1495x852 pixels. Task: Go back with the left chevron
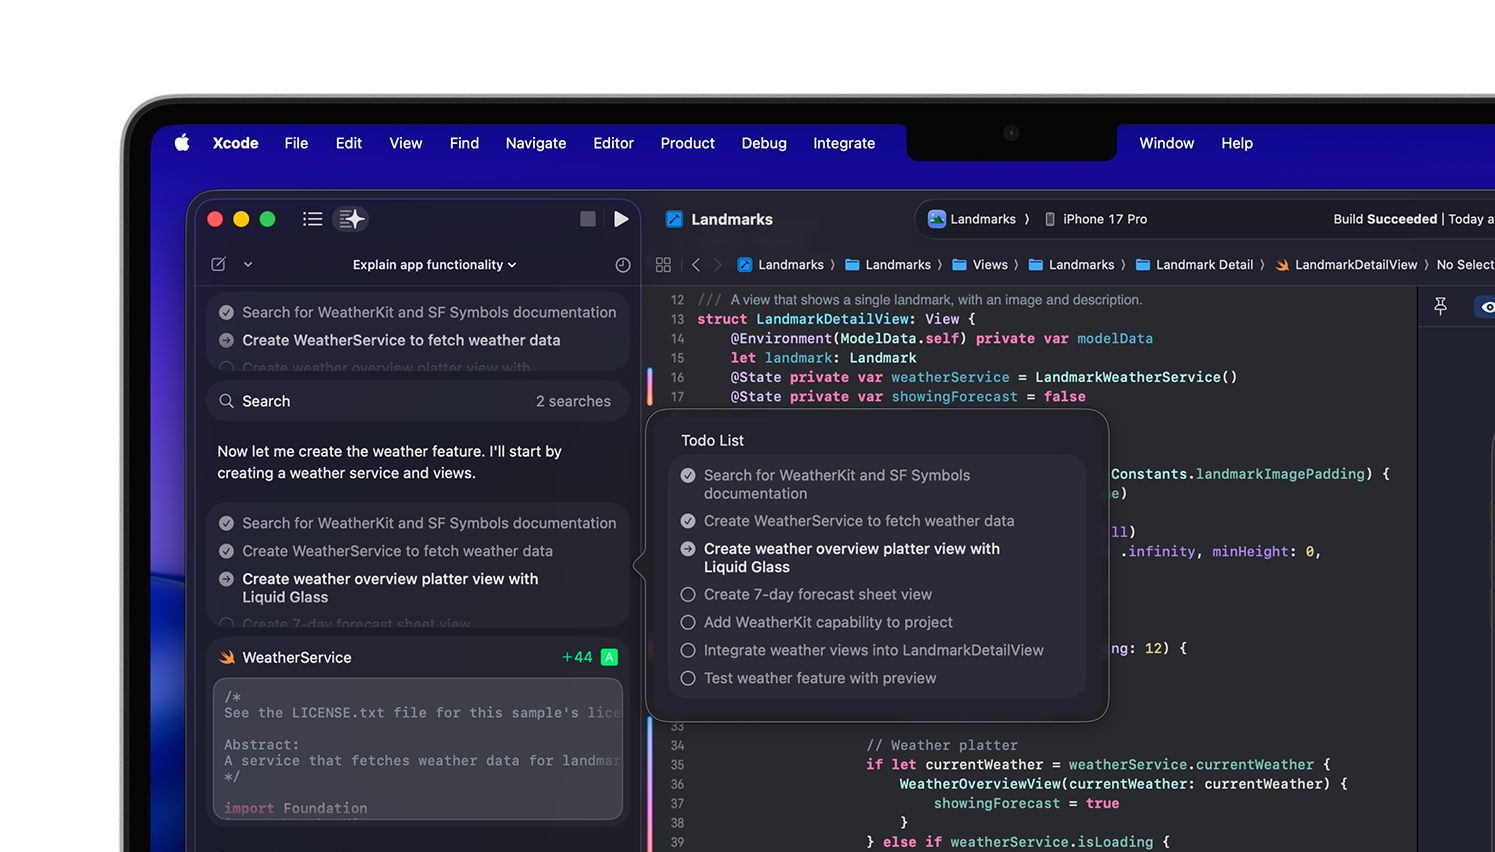coord(696,265)
